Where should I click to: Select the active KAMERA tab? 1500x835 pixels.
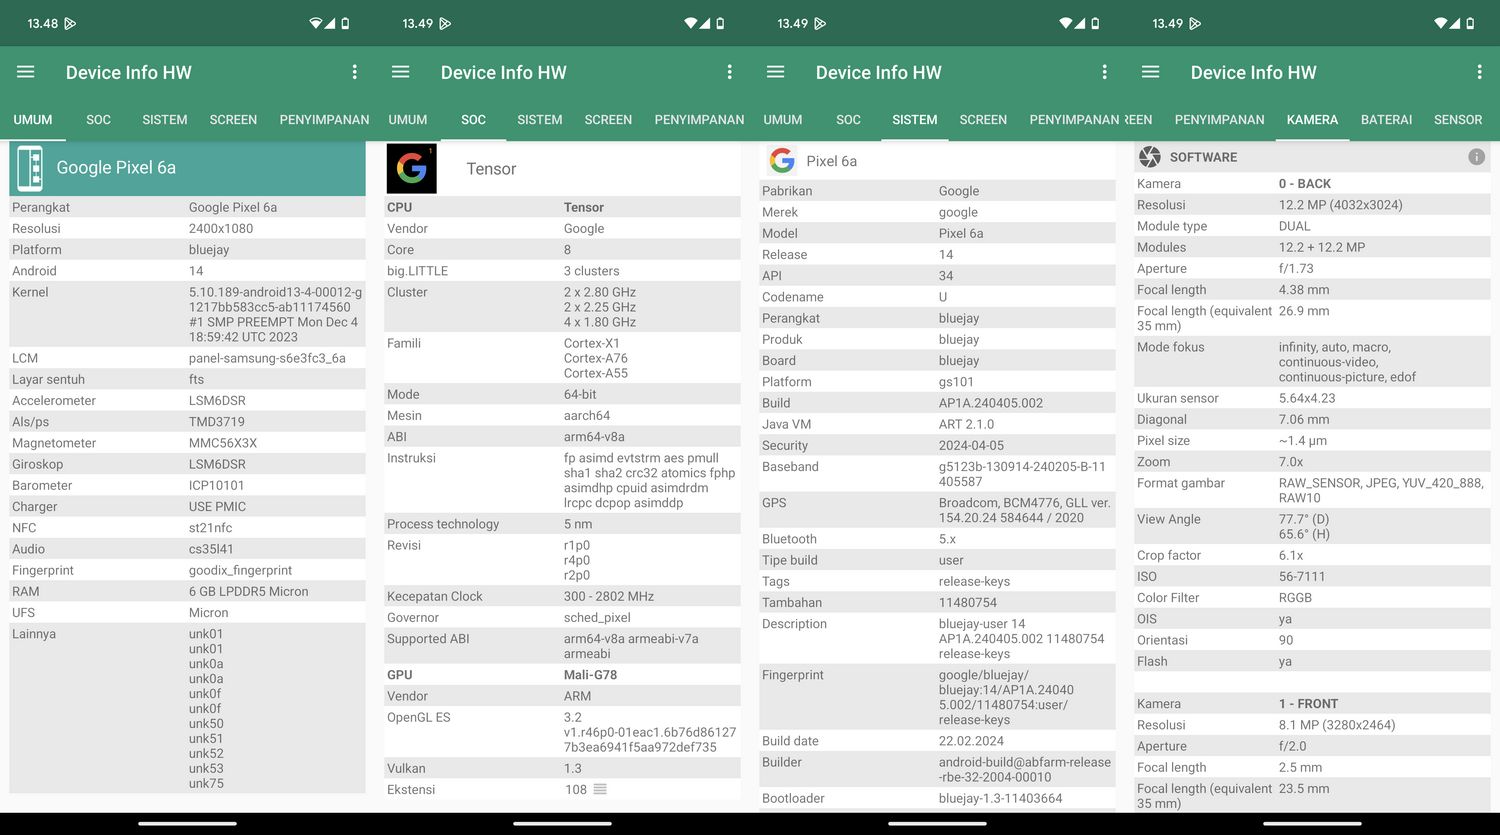coord(1312,119)
